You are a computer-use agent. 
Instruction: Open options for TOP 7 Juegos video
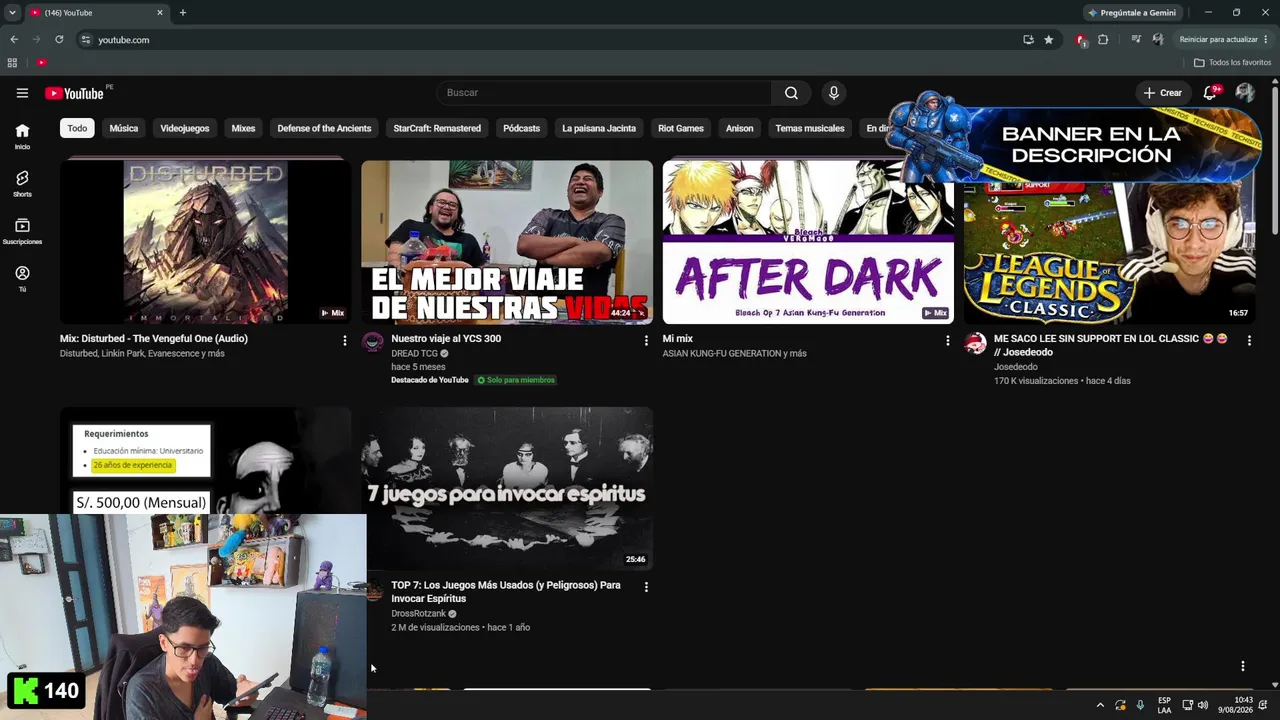pos(646,587)
